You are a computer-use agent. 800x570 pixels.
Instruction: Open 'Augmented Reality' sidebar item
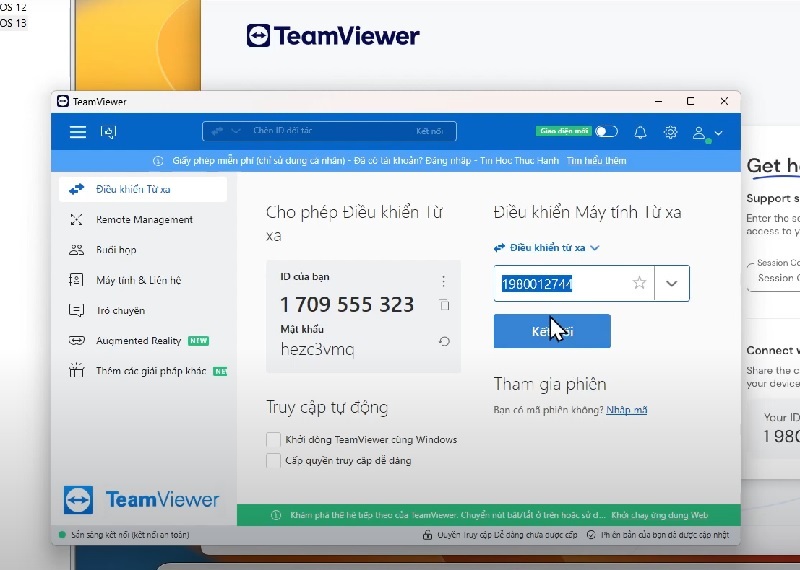point(143,340)
